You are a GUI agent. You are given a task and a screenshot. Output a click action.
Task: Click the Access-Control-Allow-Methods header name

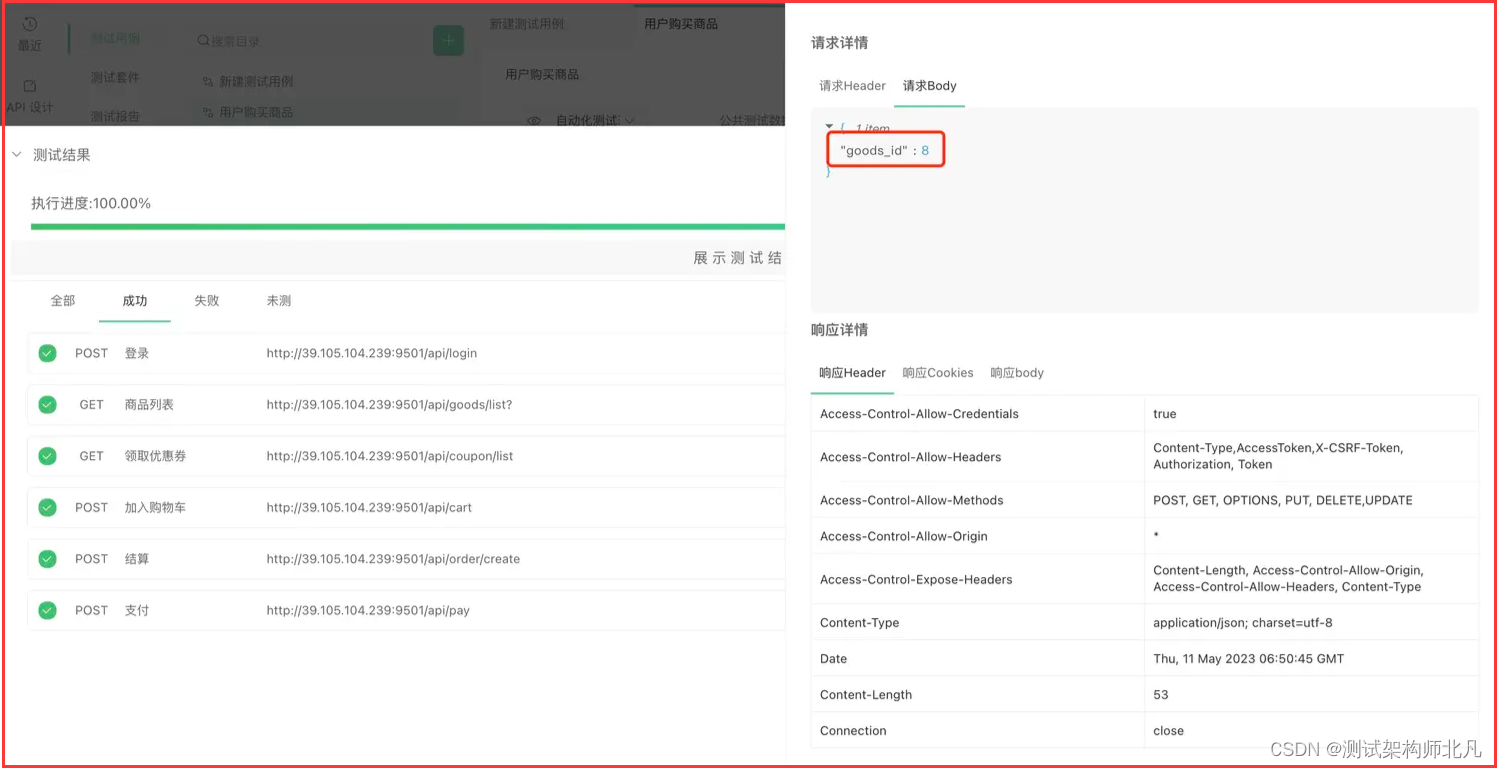click(911, 500)
